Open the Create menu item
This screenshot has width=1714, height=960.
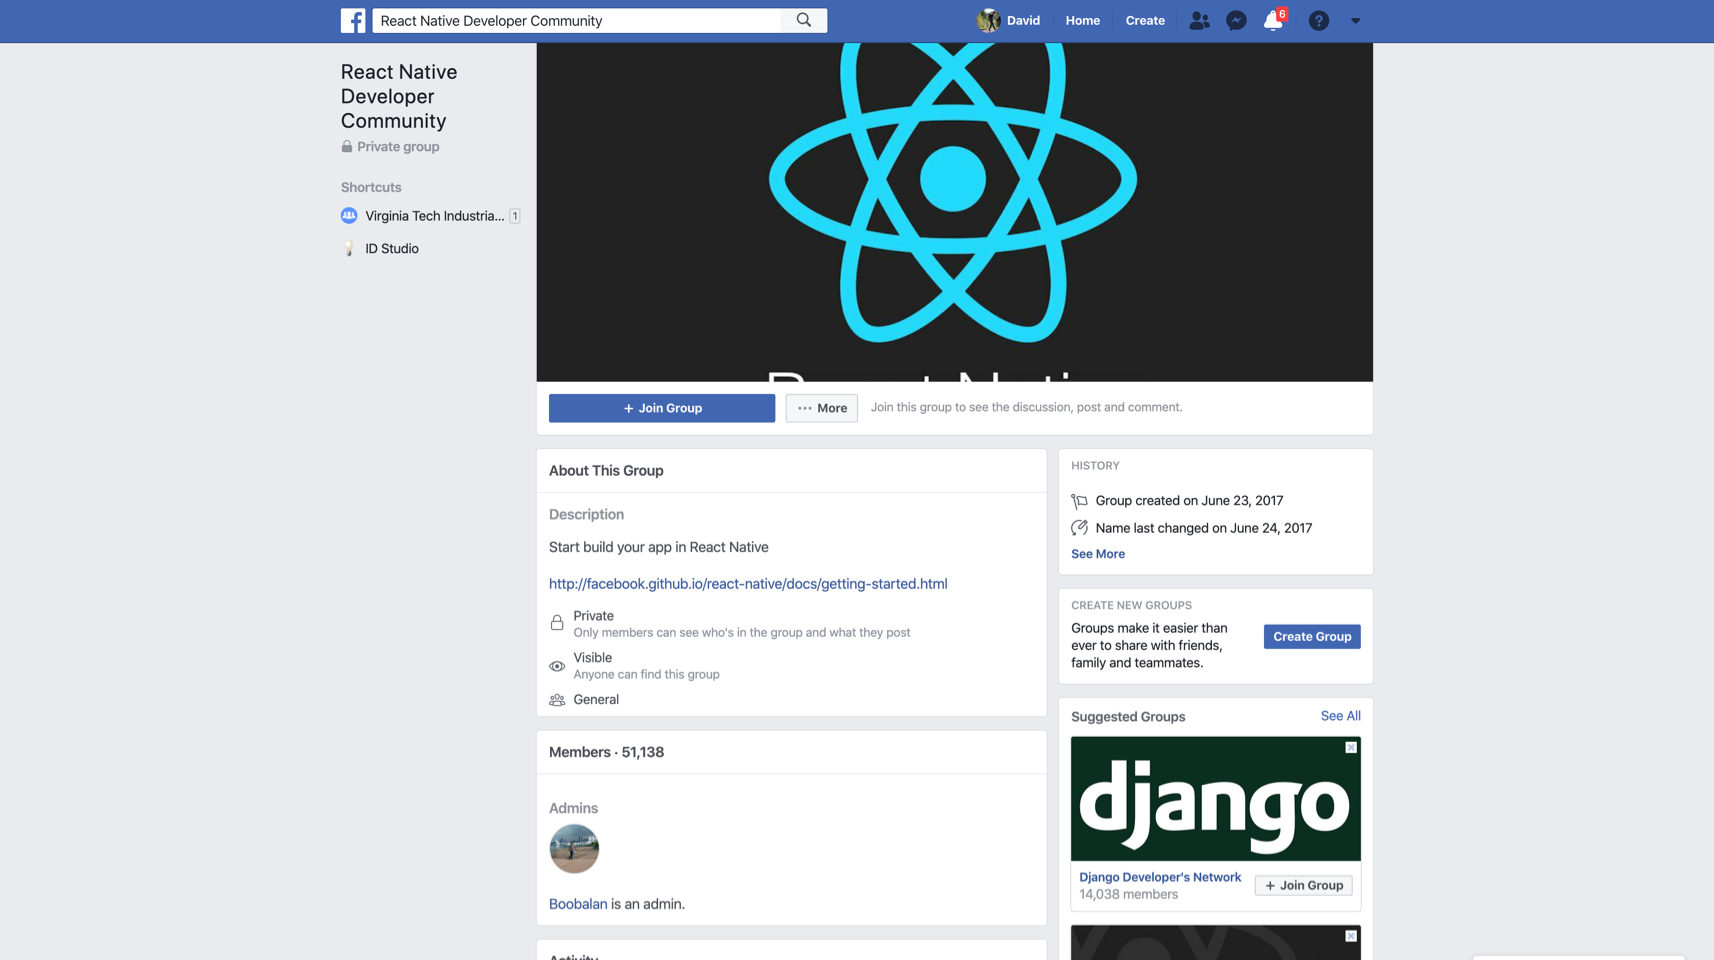click(x=1144, y=21)
